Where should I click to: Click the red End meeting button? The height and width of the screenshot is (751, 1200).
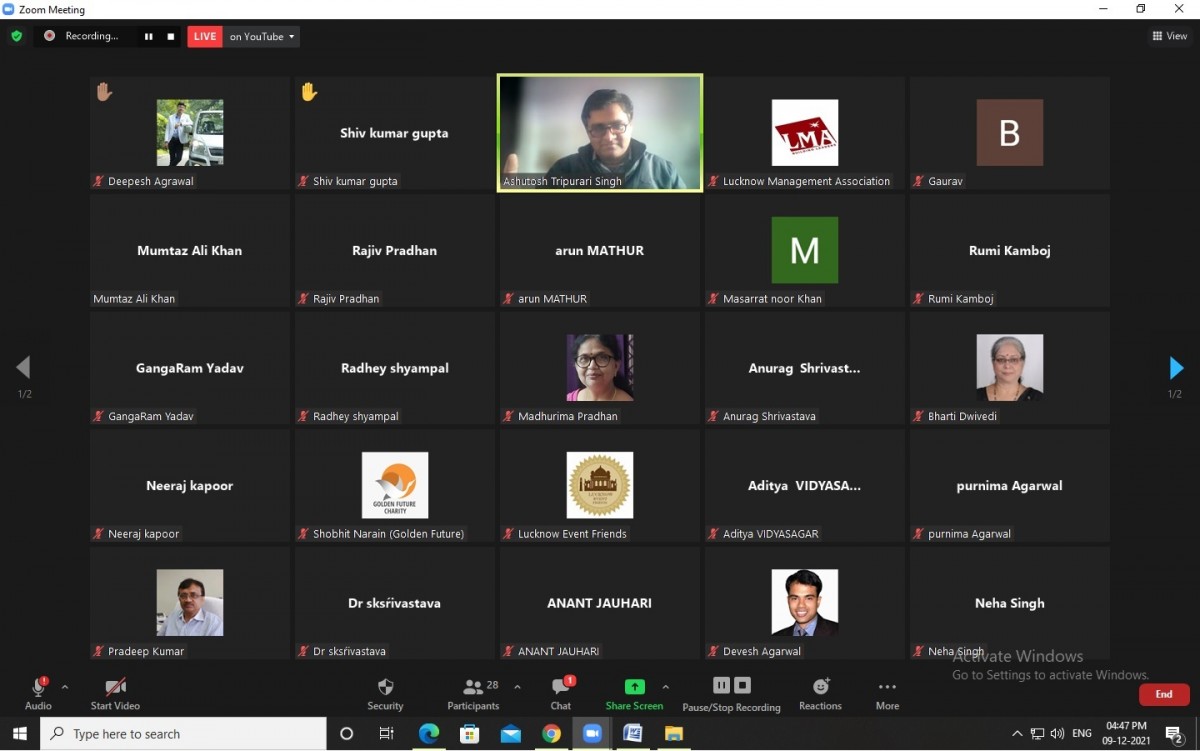[1164, 694]
